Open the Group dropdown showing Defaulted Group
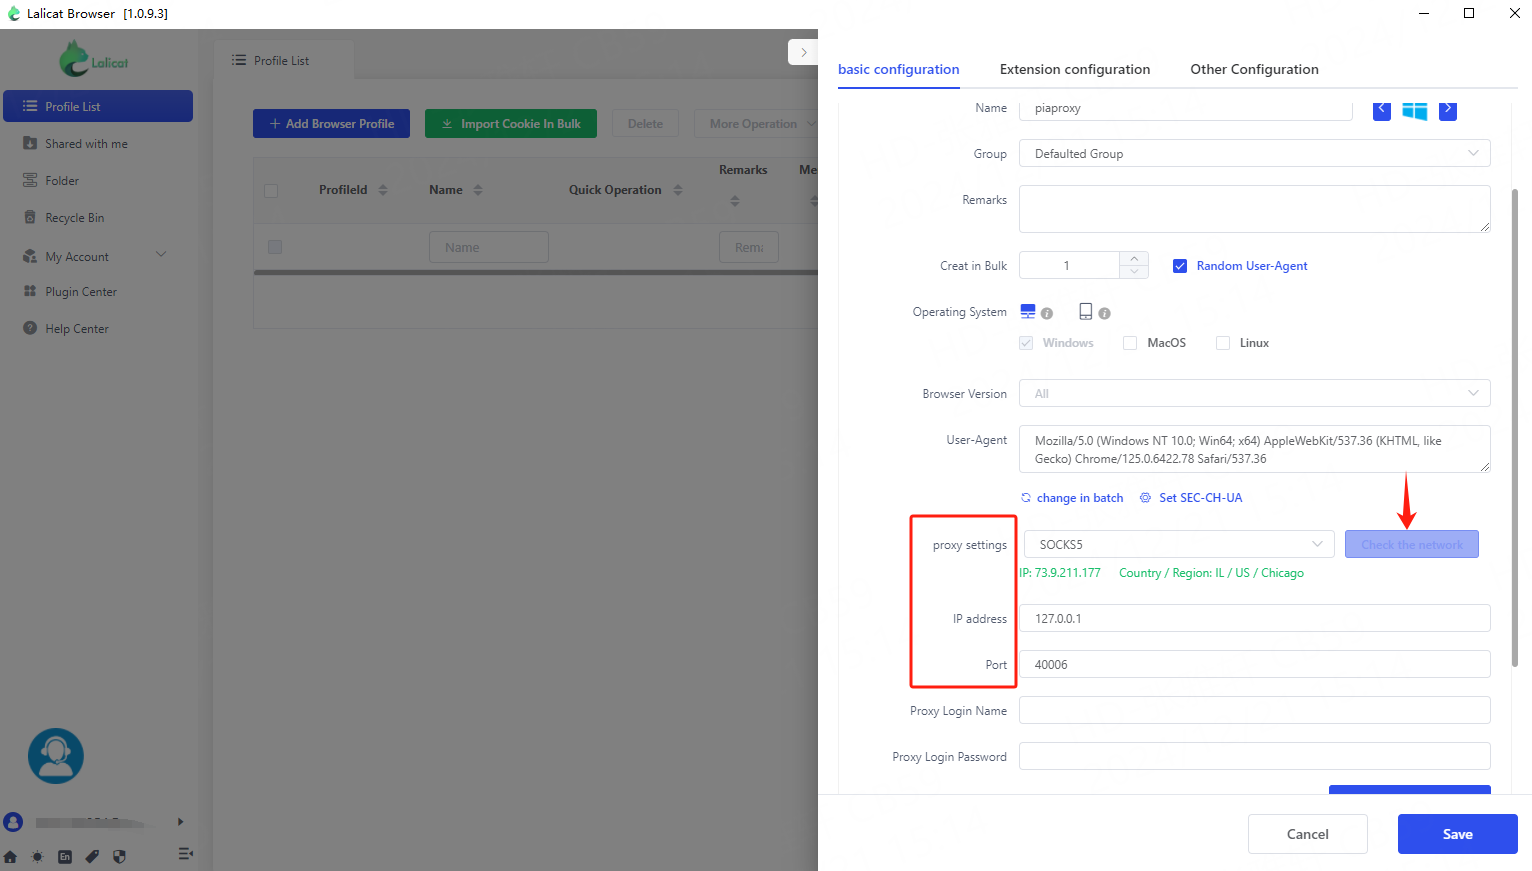 tap(1254, 154)
